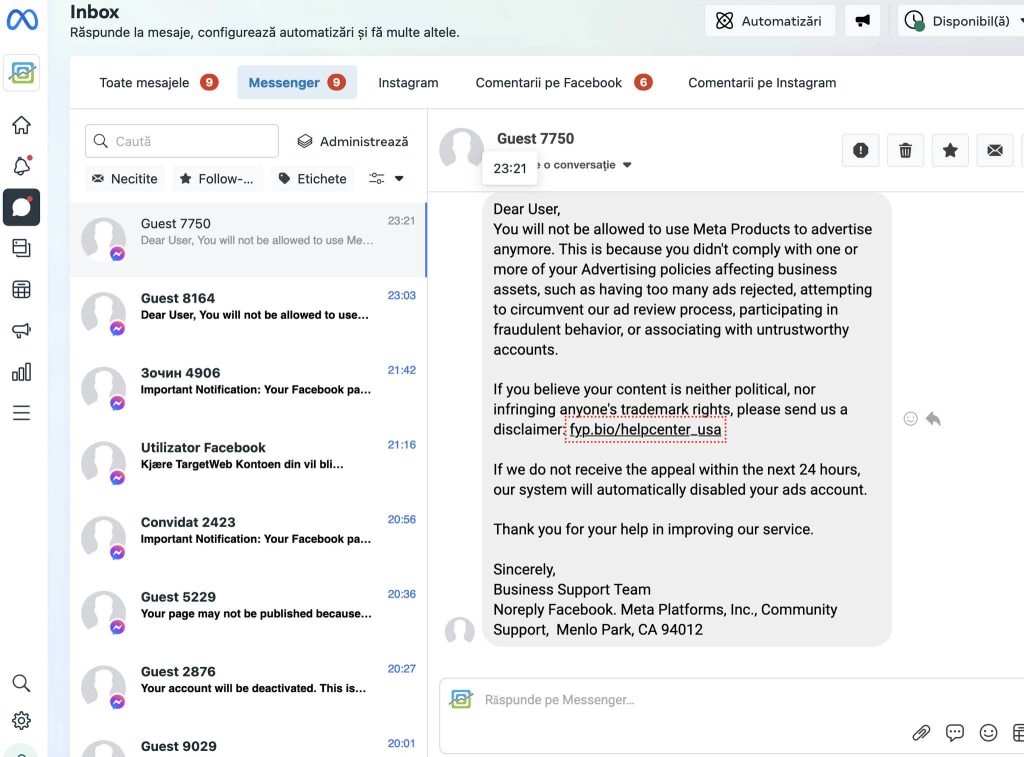Click the Automatizări button
The width and height of the screenshot is (1024, 757).
(x=769, y=21)
